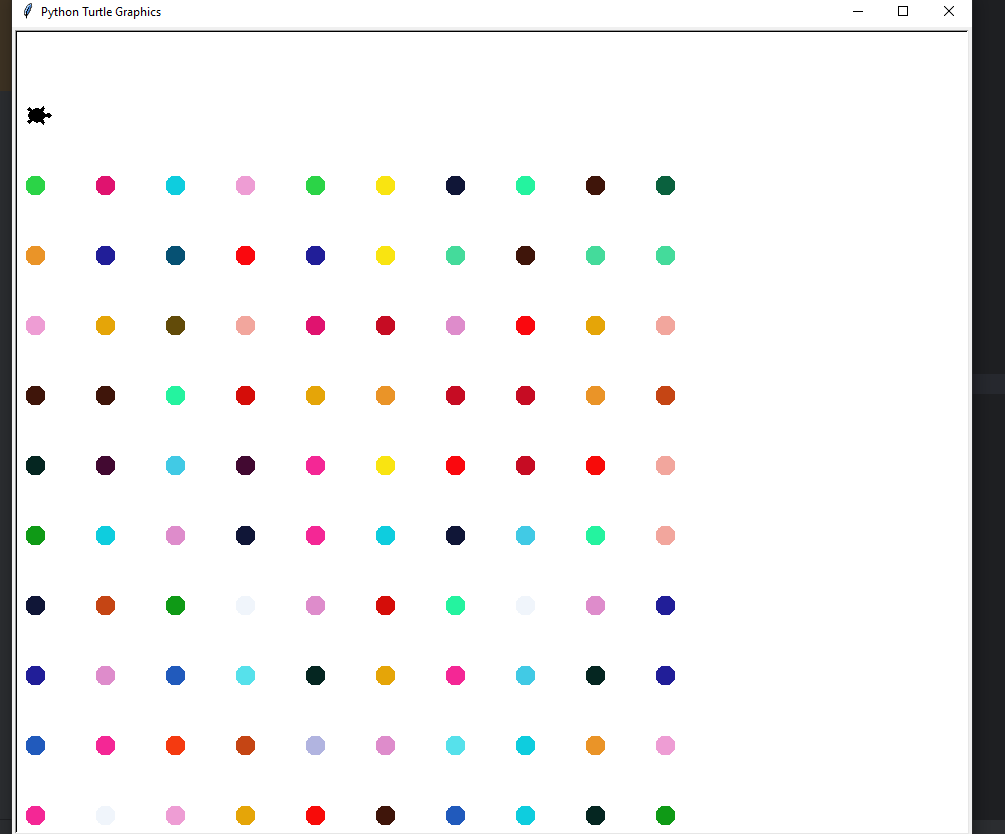Pick the dark green dot ending the first row
Viewport: 1005px width, 834px height.
tap(665, 185)
